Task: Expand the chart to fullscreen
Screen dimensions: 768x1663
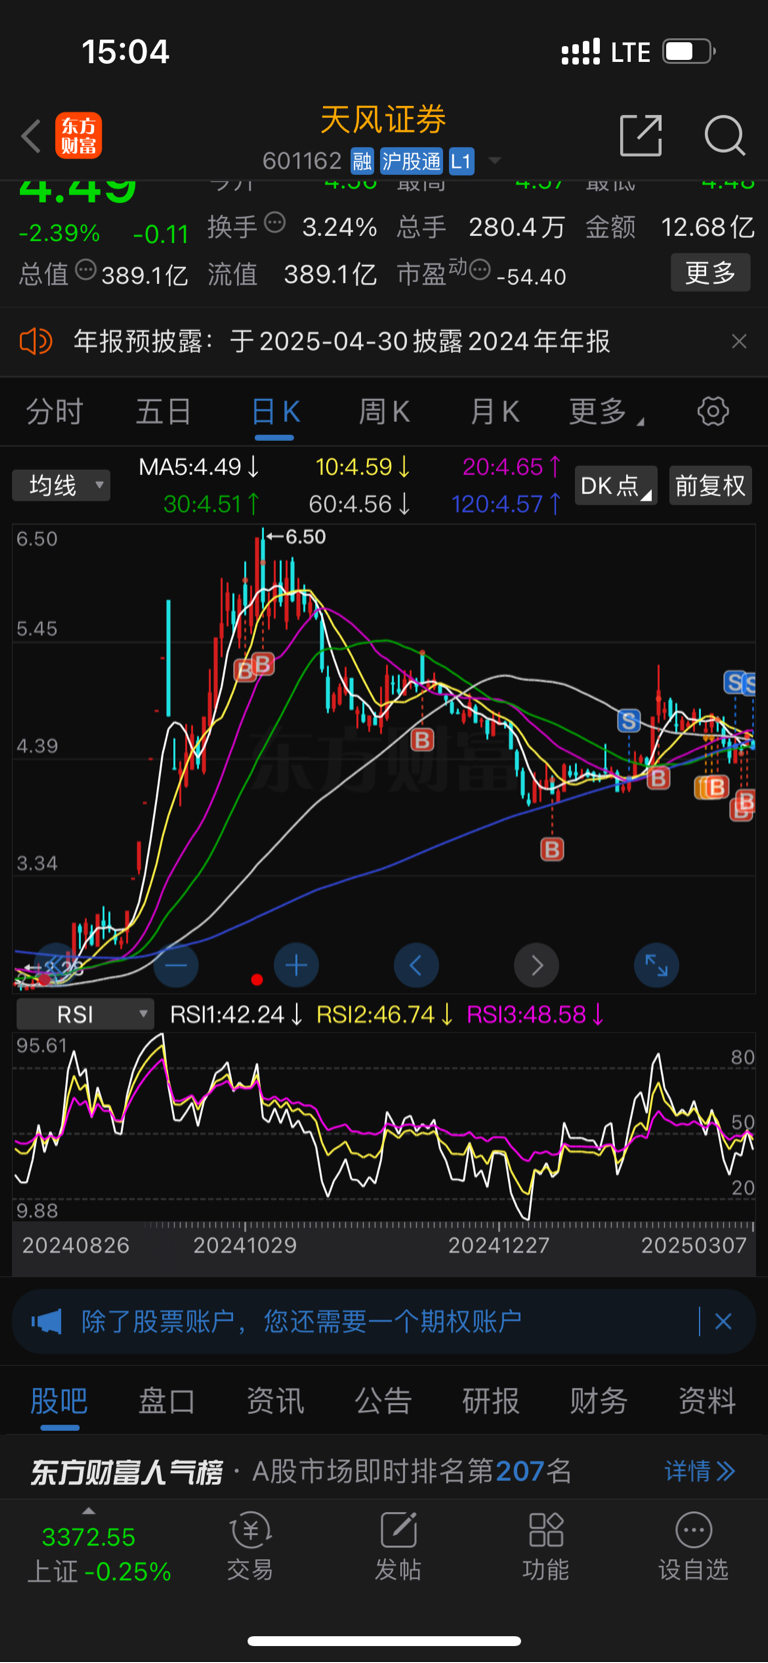Action: [656, 965]
